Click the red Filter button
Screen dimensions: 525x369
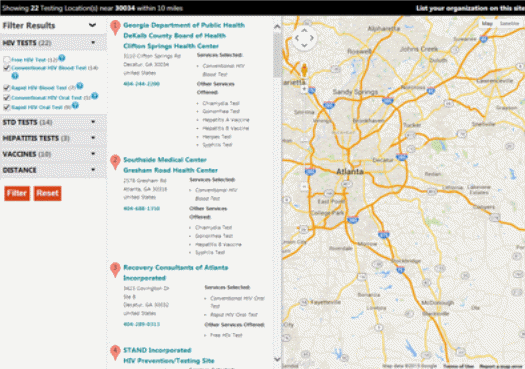pyautogui.click(x=17, y=193)
